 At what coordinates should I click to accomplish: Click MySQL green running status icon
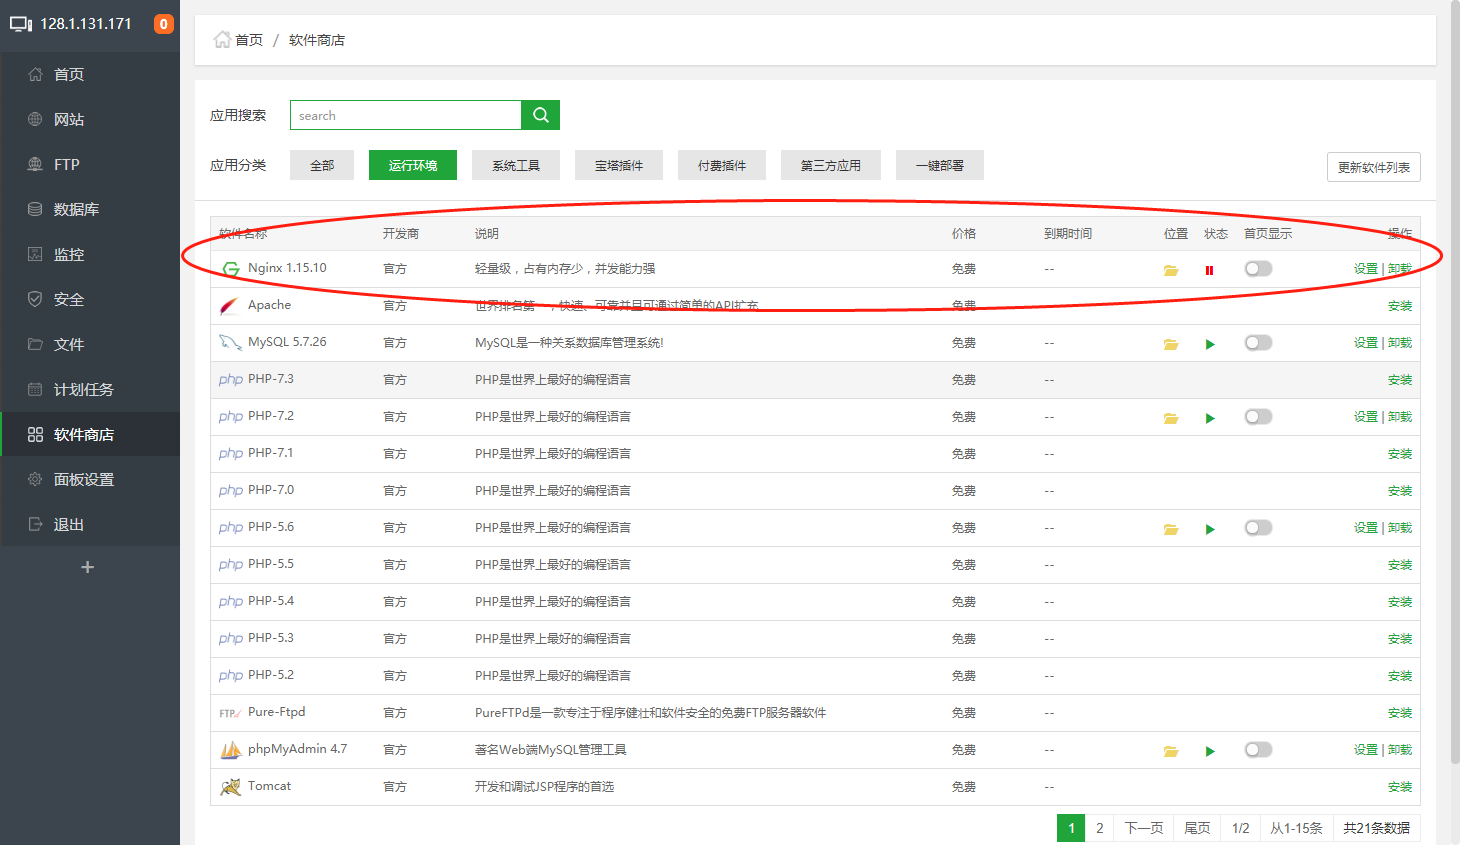(1210, 344)
